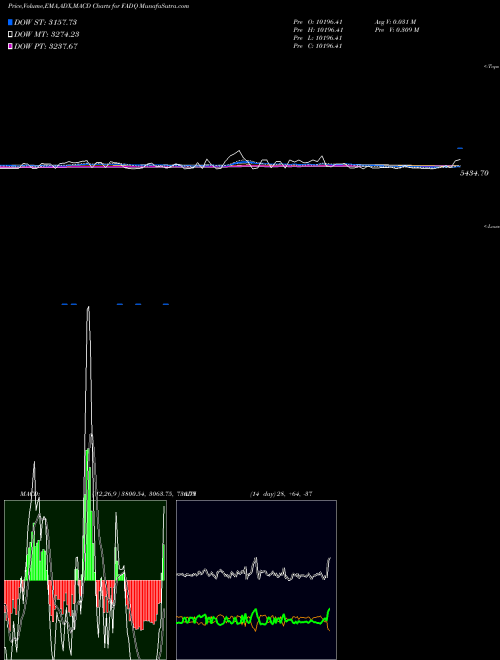The height and width of the screenshot is (660, 500).
Task: Click the 'Pre H: 10196.41' value
Action: [318, 30]
